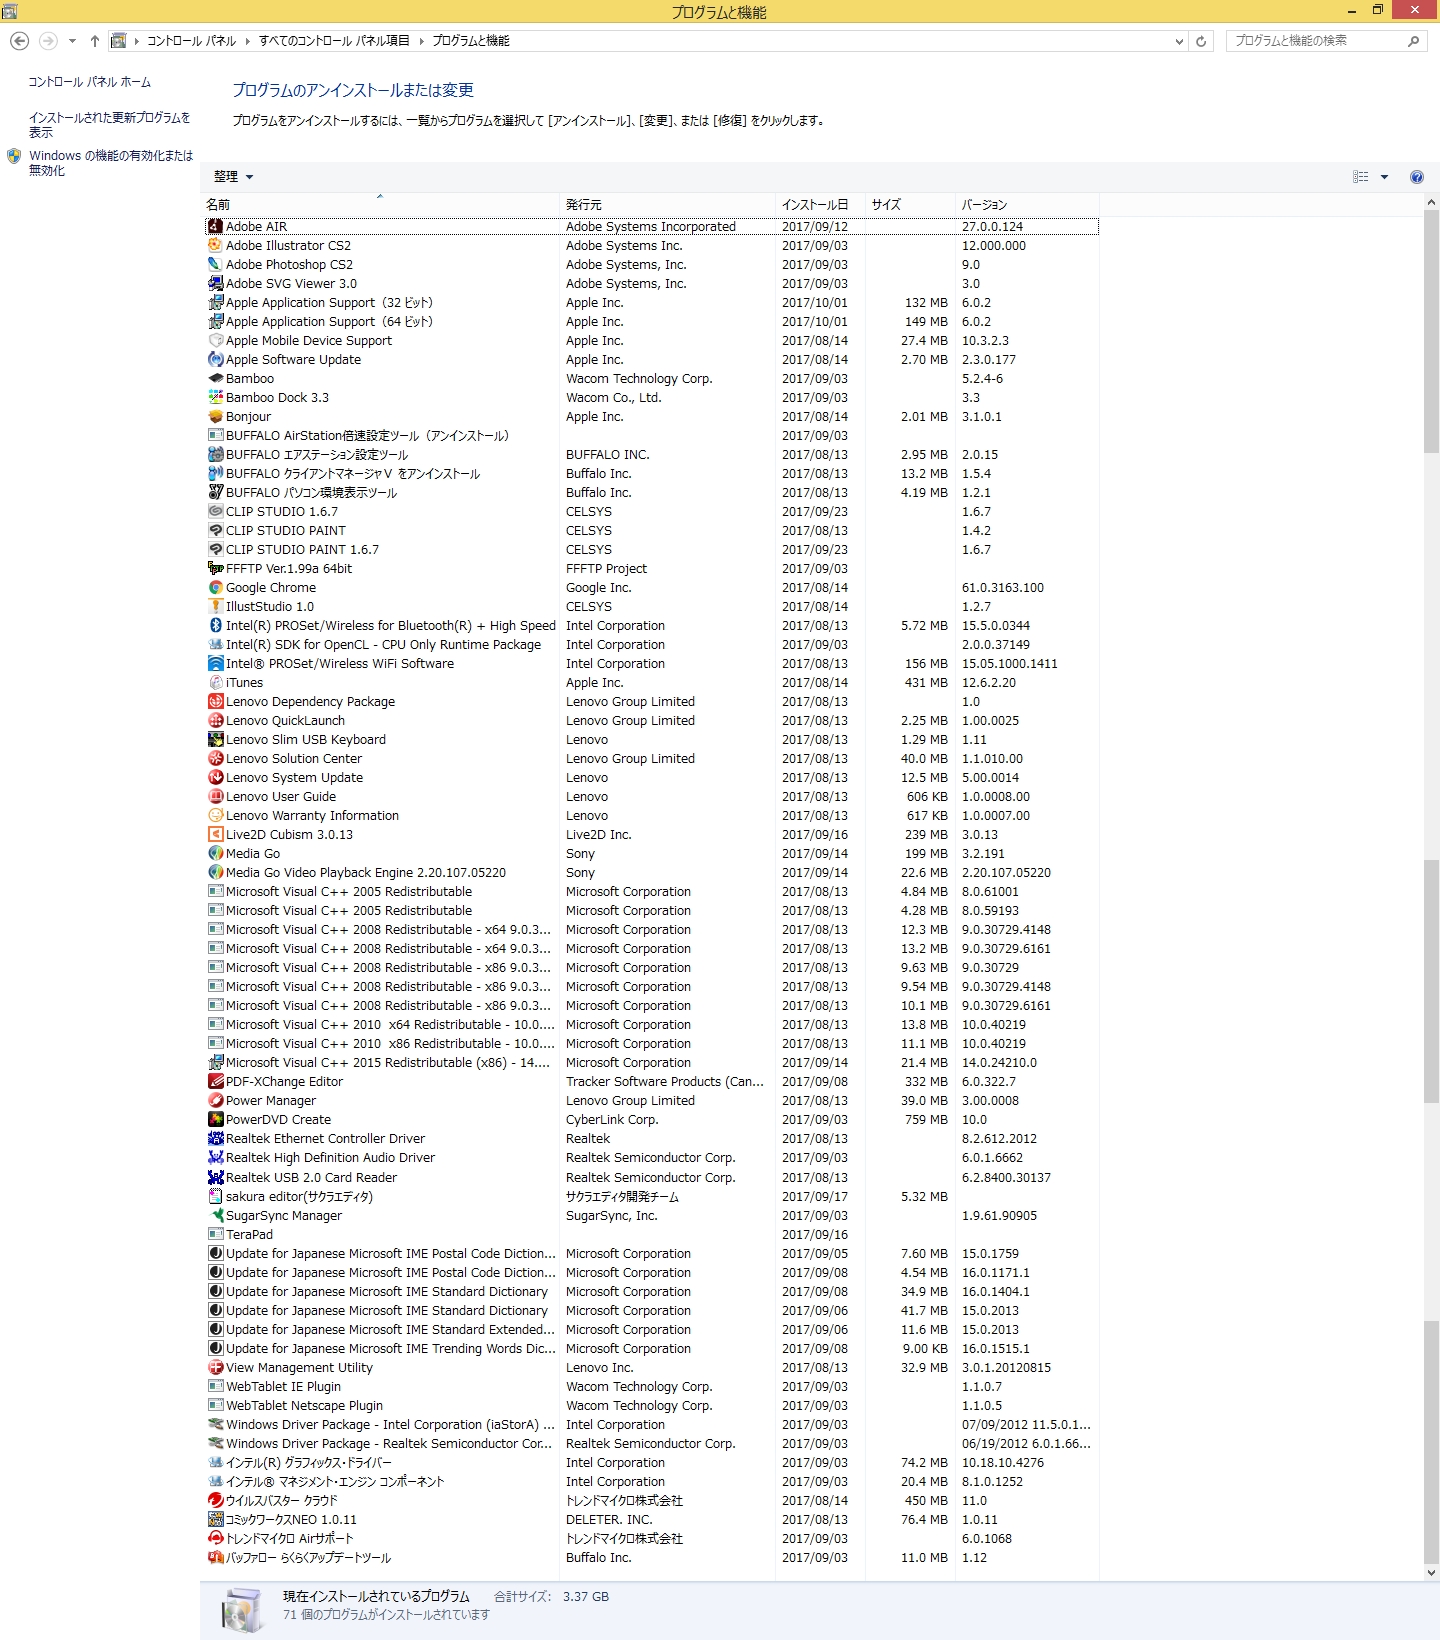This screenshot has height=1640, width=1440.
Task: Click the Media Go icon
Action: coord(215,854)
